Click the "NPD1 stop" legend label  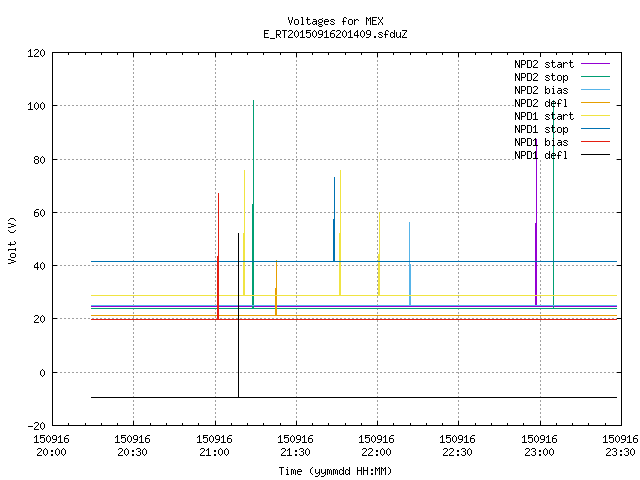(x=541, y=129)
